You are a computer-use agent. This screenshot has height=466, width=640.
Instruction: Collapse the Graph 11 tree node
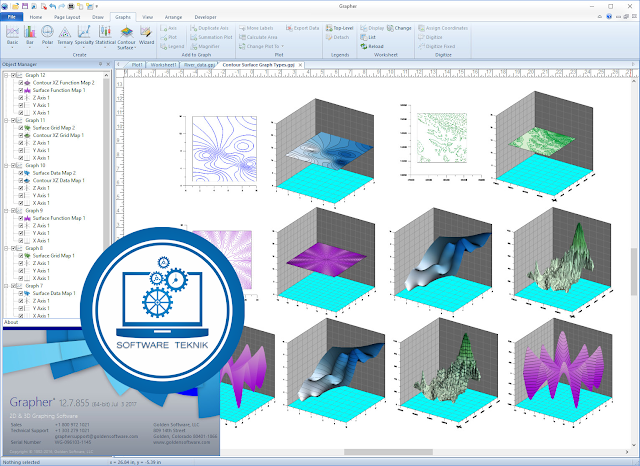tap(6, 120)
